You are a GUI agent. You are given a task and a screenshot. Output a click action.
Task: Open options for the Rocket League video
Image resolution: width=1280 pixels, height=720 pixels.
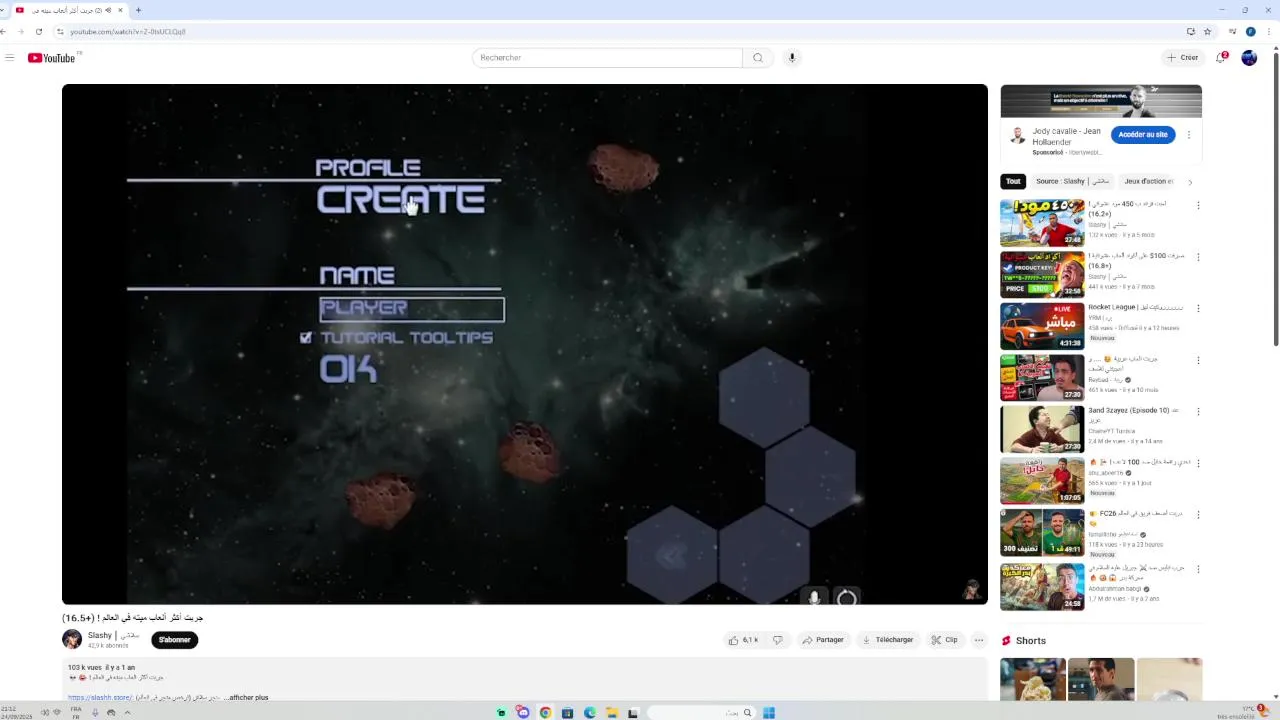pos(1198,309)
